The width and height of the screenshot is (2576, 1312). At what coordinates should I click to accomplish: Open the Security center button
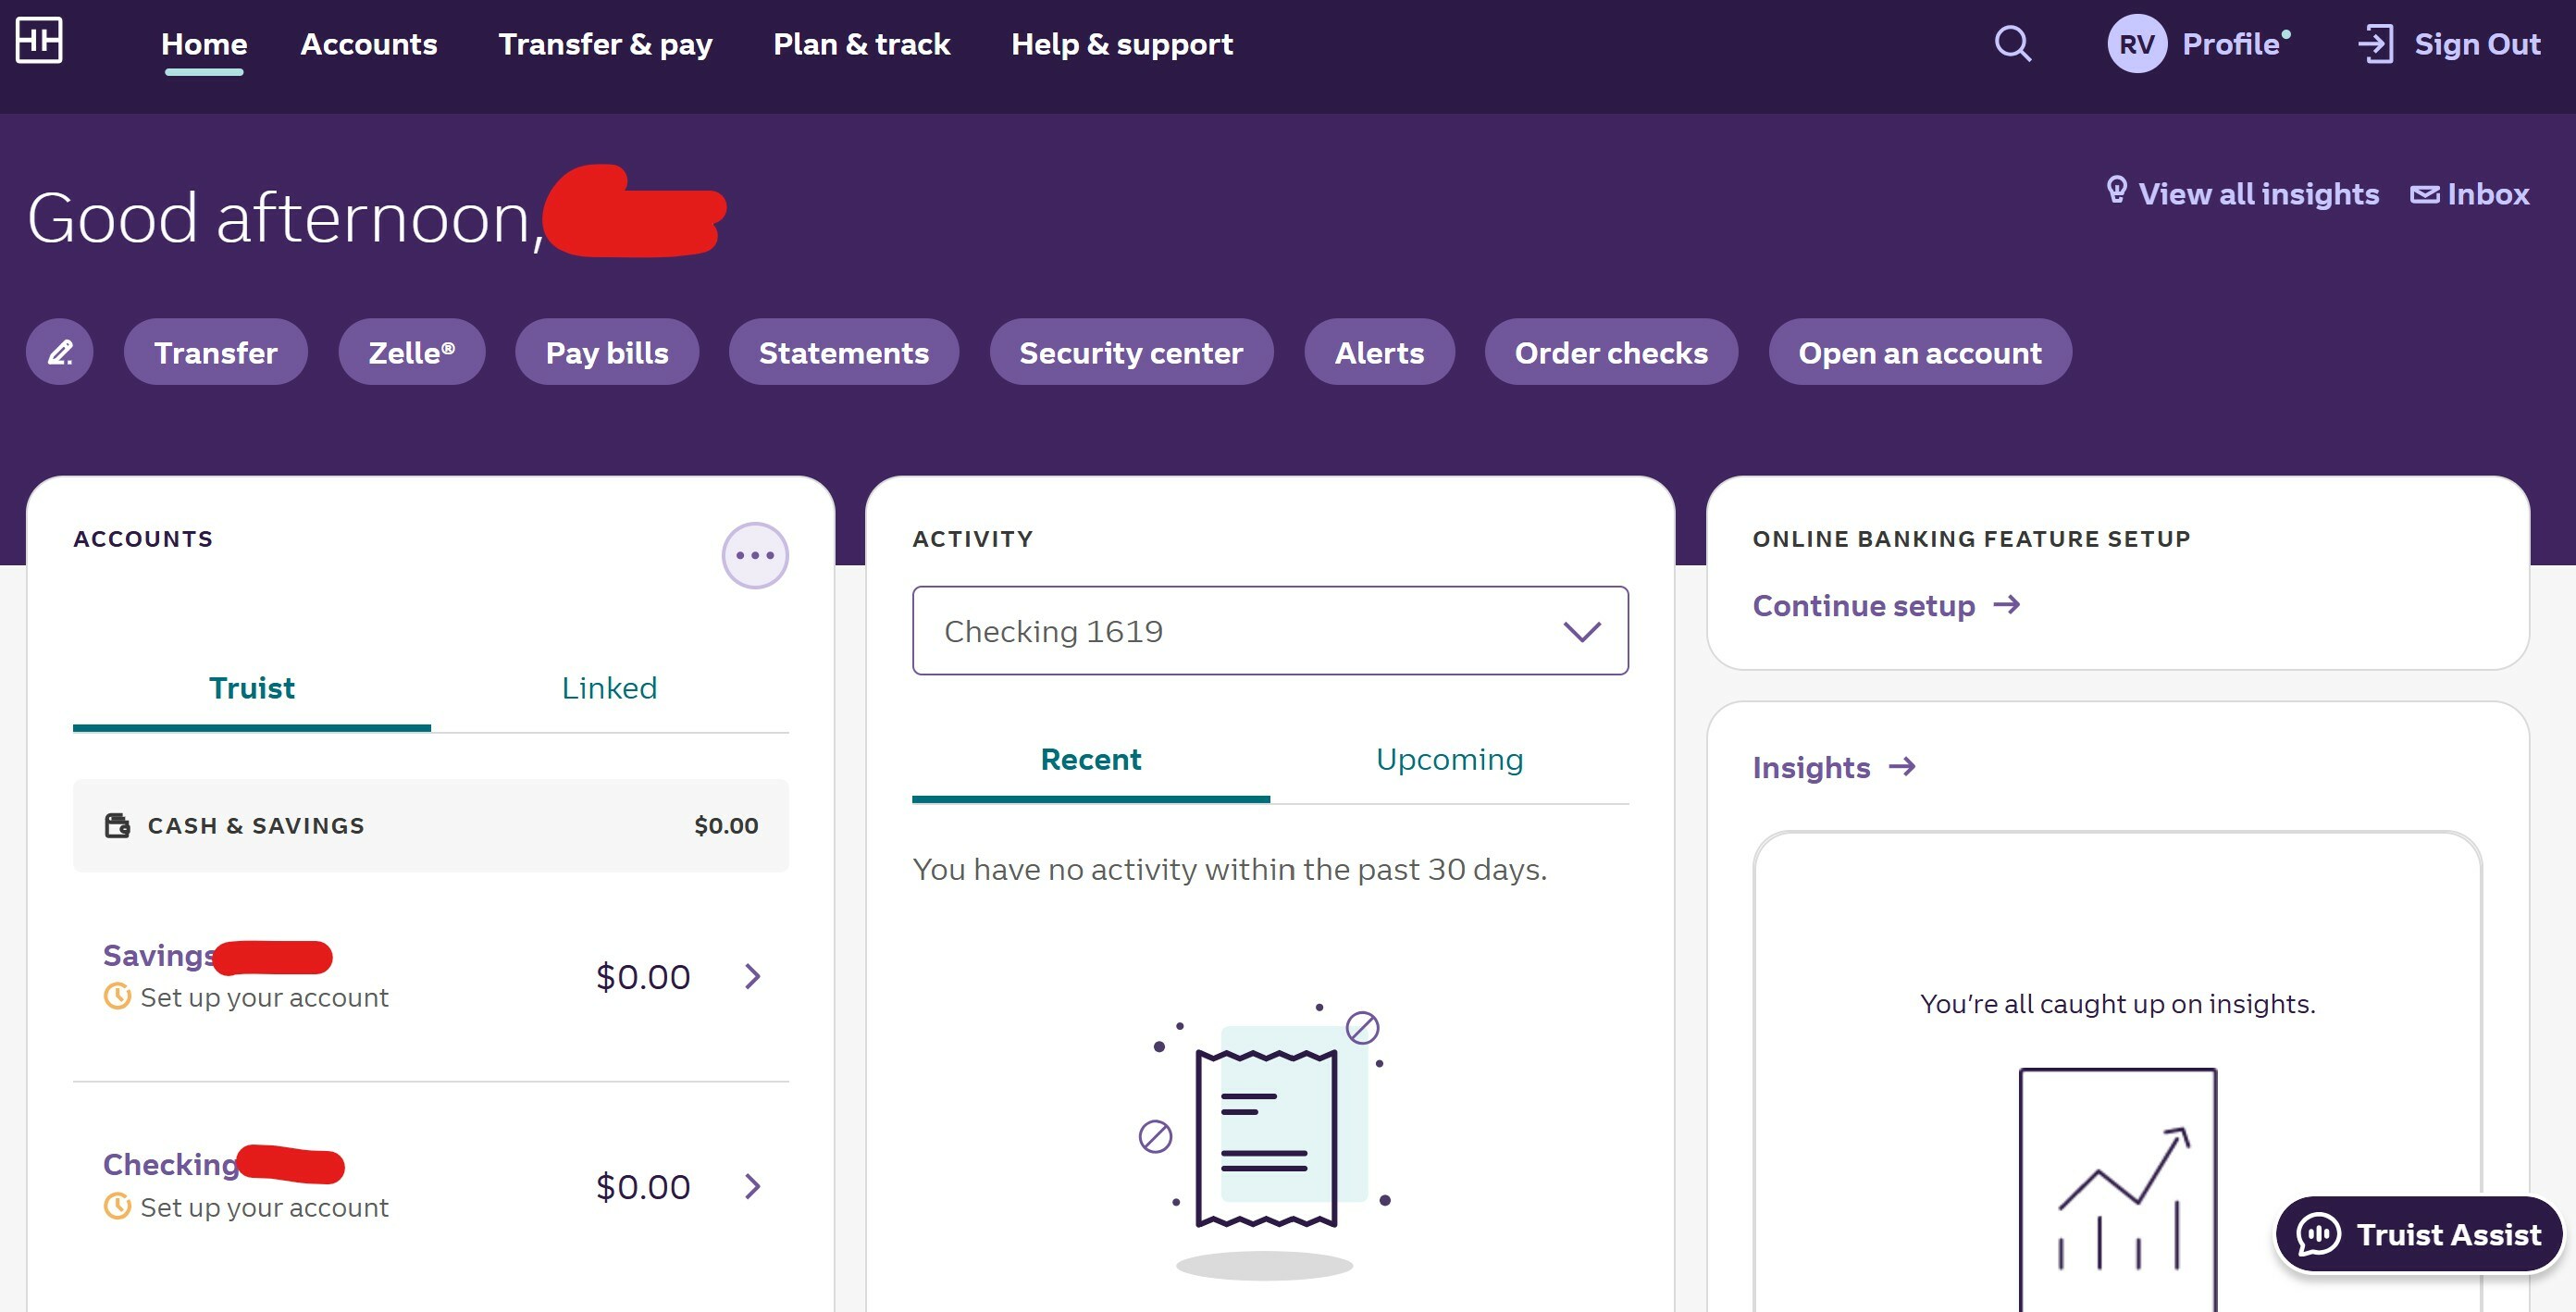pos(1131,352)
